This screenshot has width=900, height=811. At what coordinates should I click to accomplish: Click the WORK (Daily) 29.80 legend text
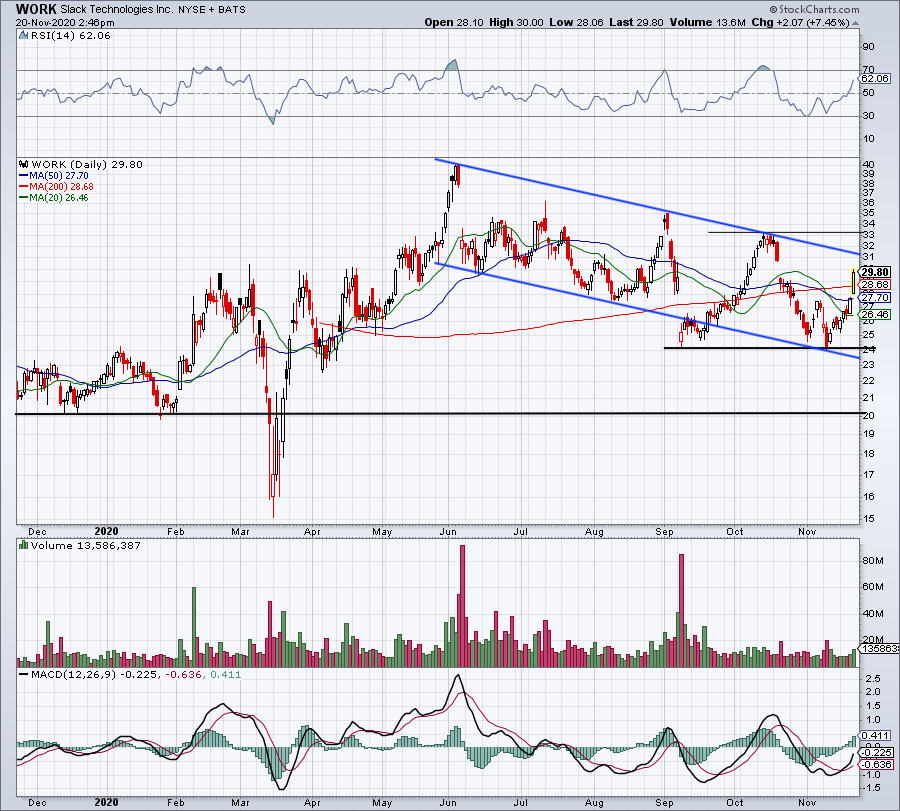[x=87, y=164]
